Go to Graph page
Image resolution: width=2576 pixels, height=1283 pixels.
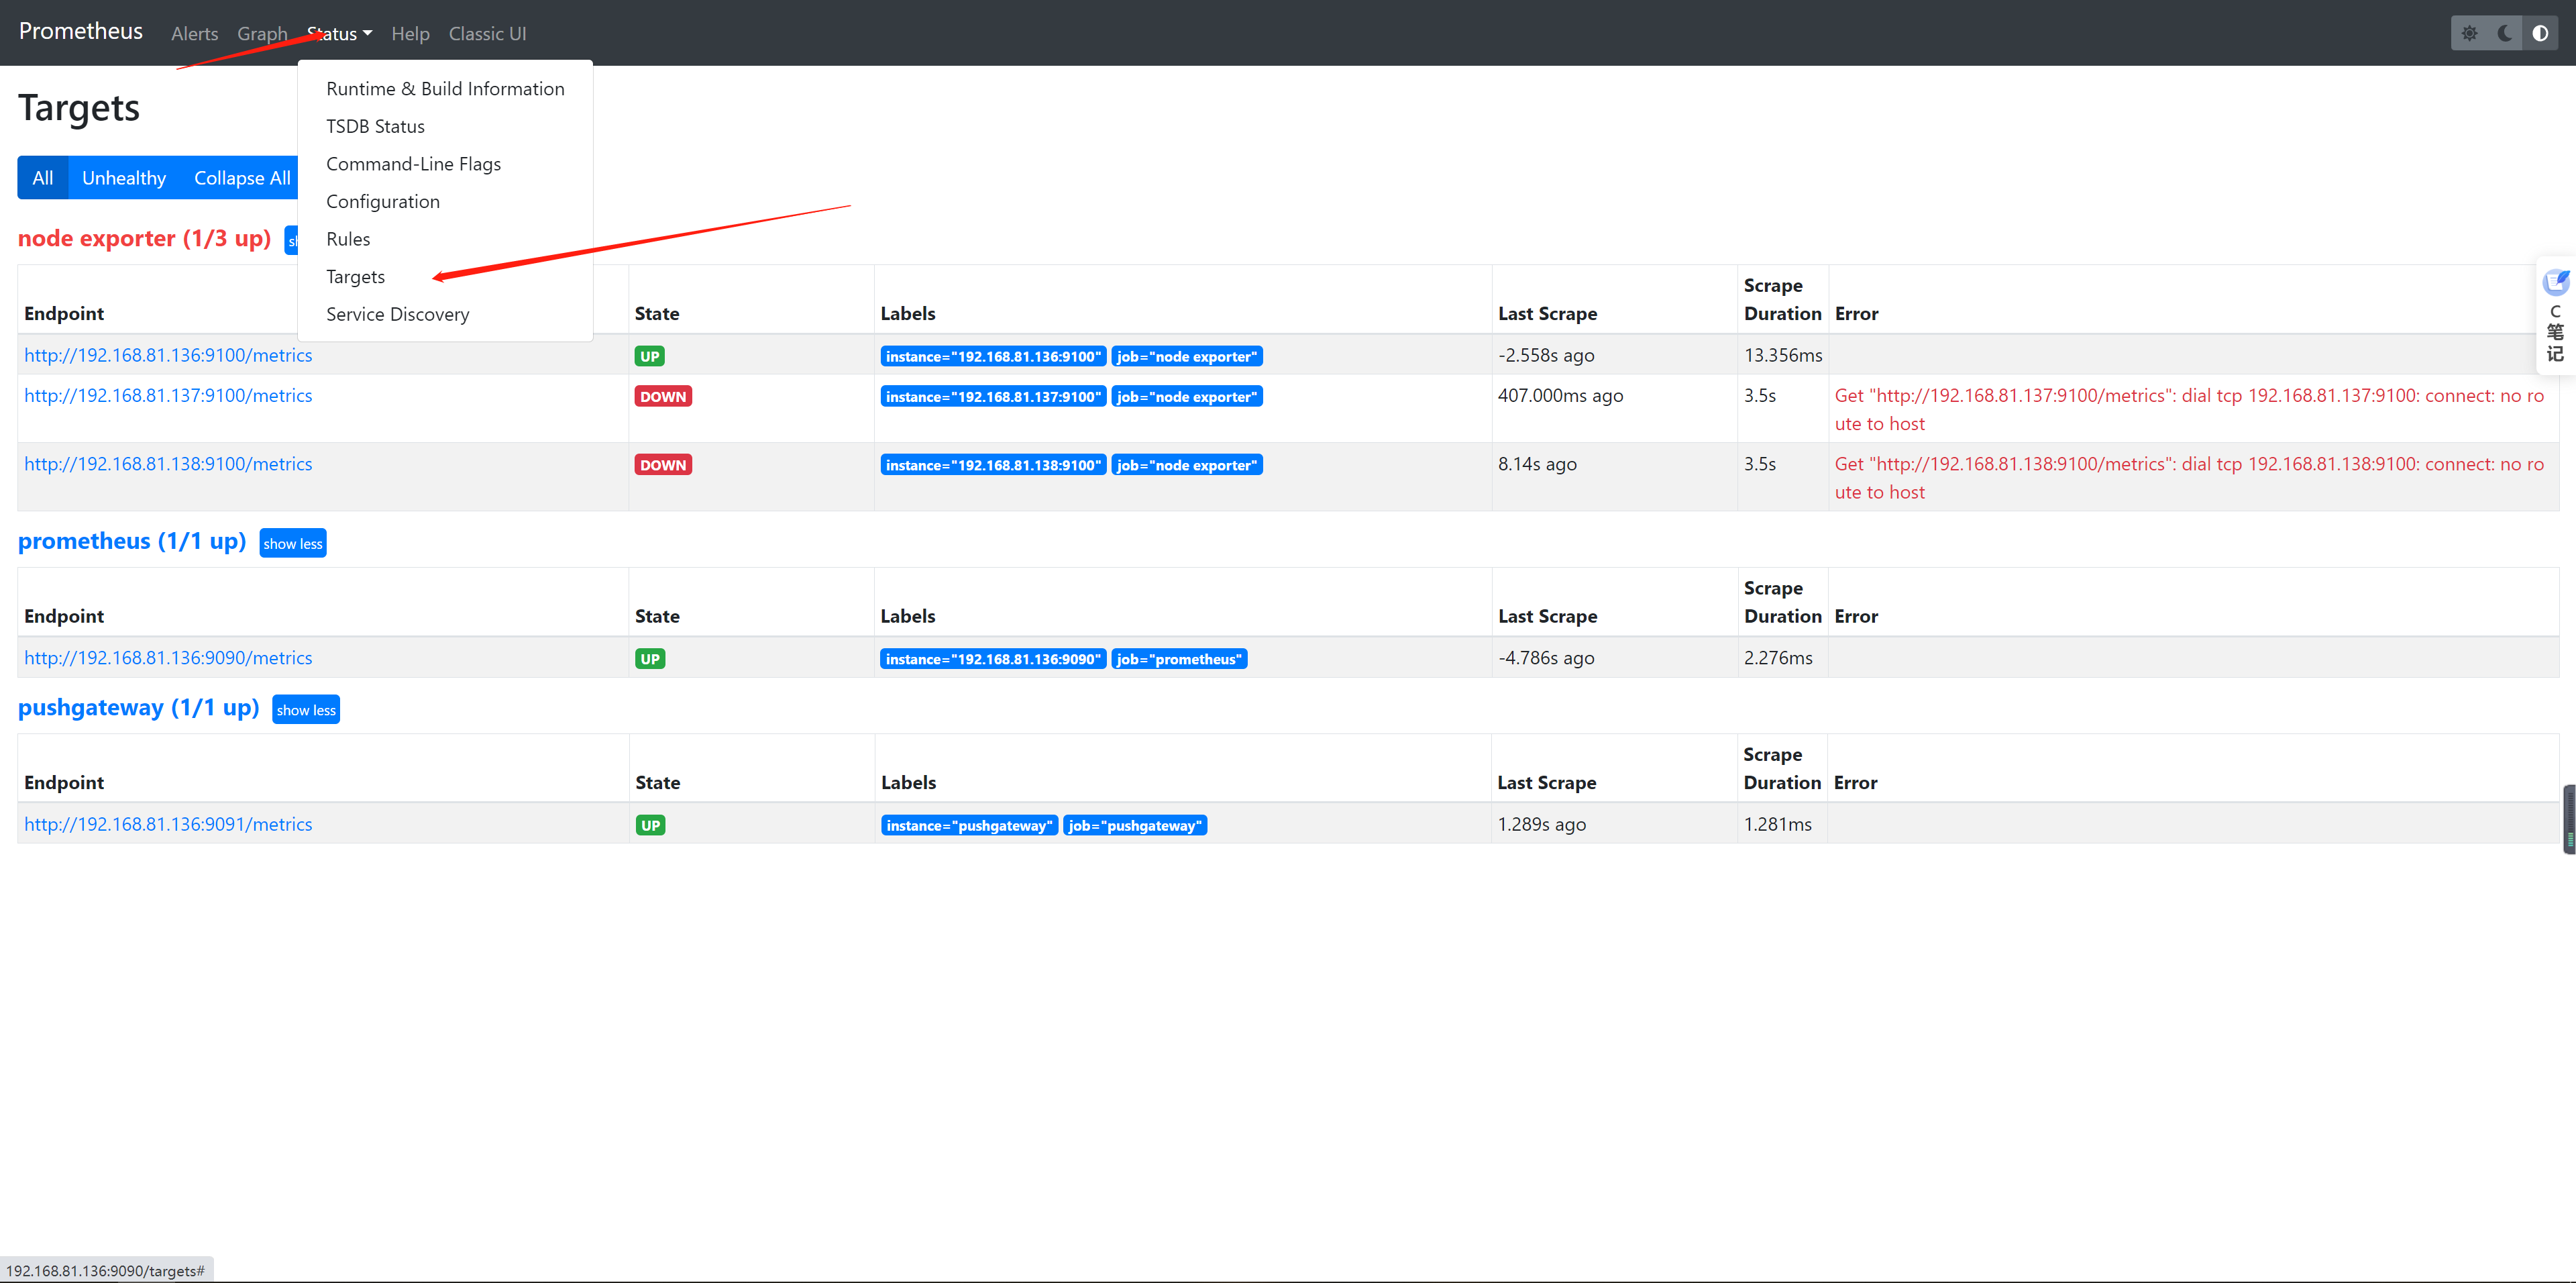click(x=262, y=34)
